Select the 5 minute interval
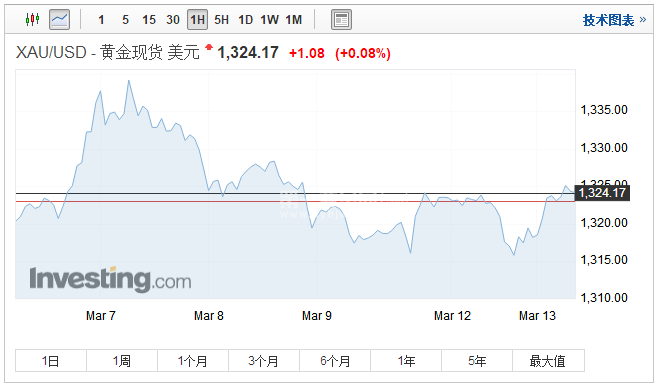This screenshot has width=657, height=386. 125,20
